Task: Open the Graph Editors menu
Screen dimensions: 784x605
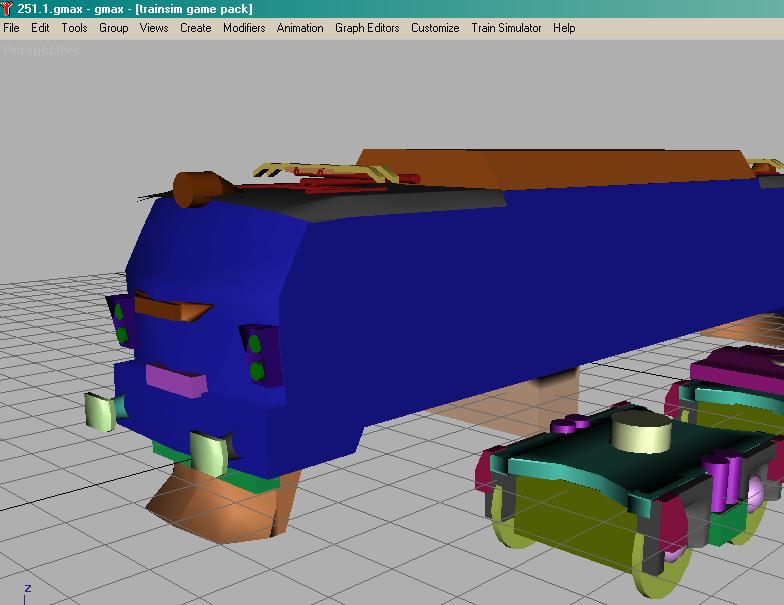Action: click(x=367, y=28)
